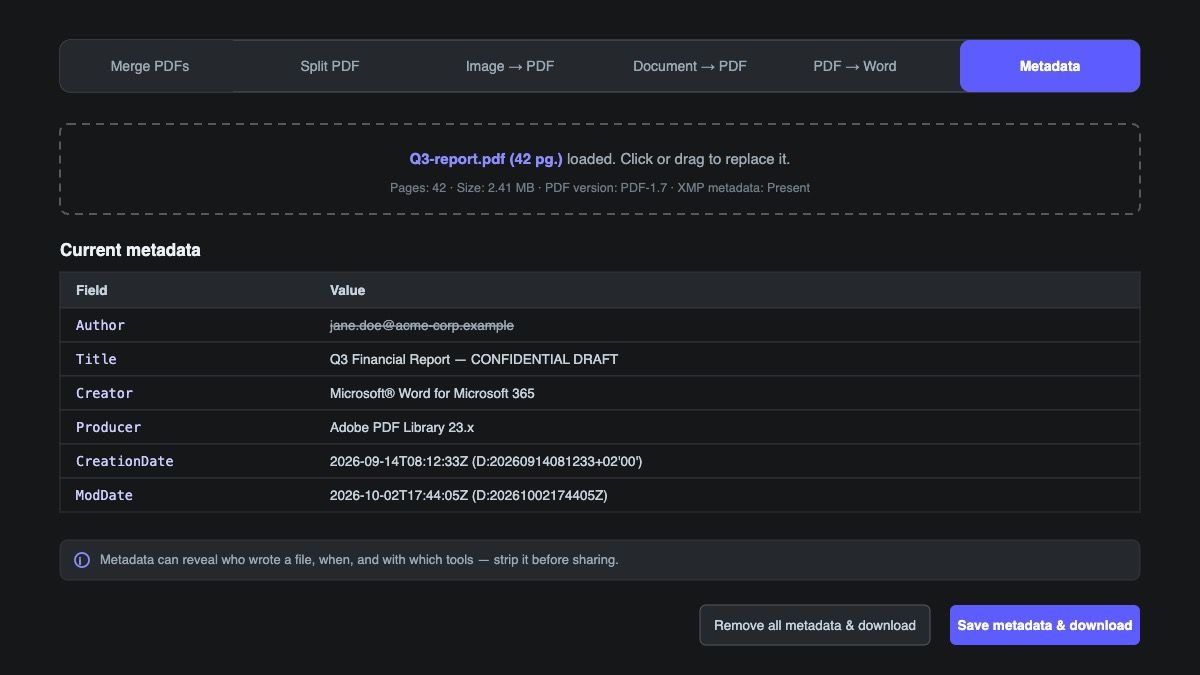Click the Title field label
This screenshot has height=675, width=1200.
96,359
